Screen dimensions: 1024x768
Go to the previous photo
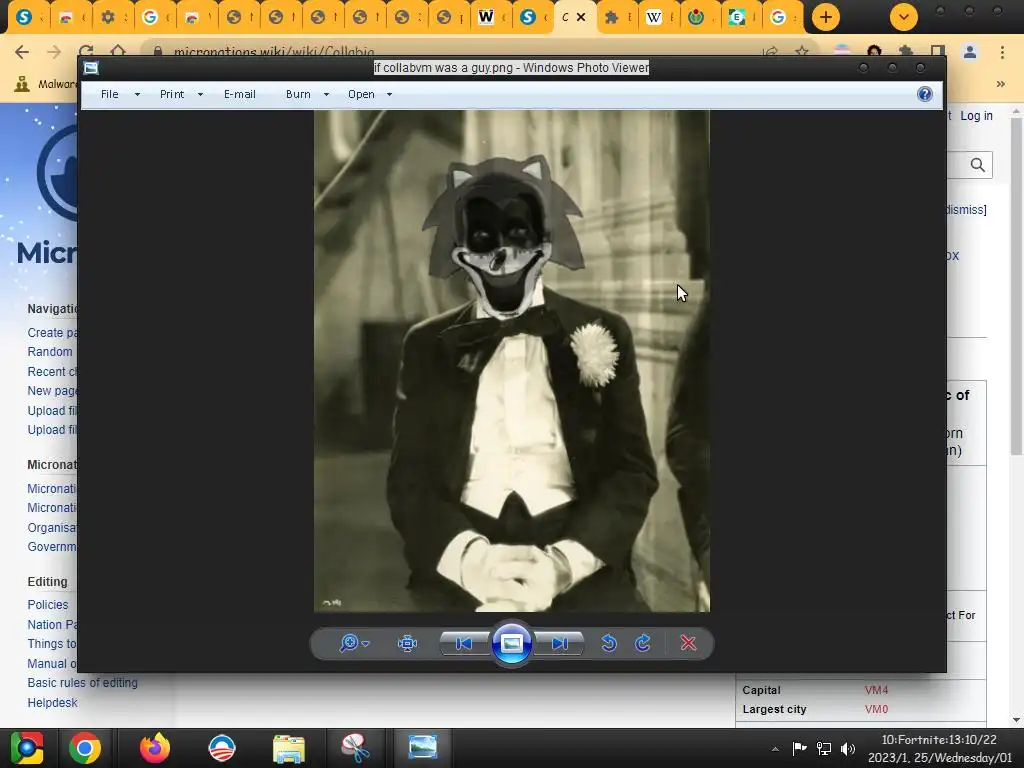point(464,643)
